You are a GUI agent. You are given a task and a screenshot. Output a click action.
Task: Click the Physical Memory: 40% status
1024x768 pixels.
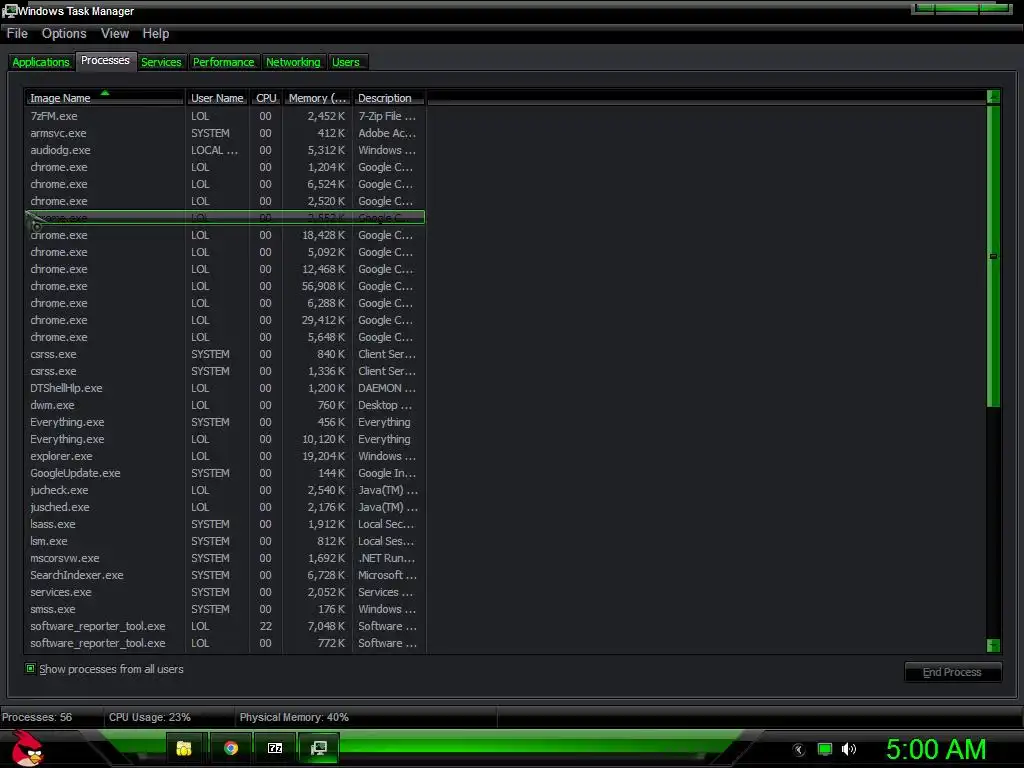tap(294, 717)
